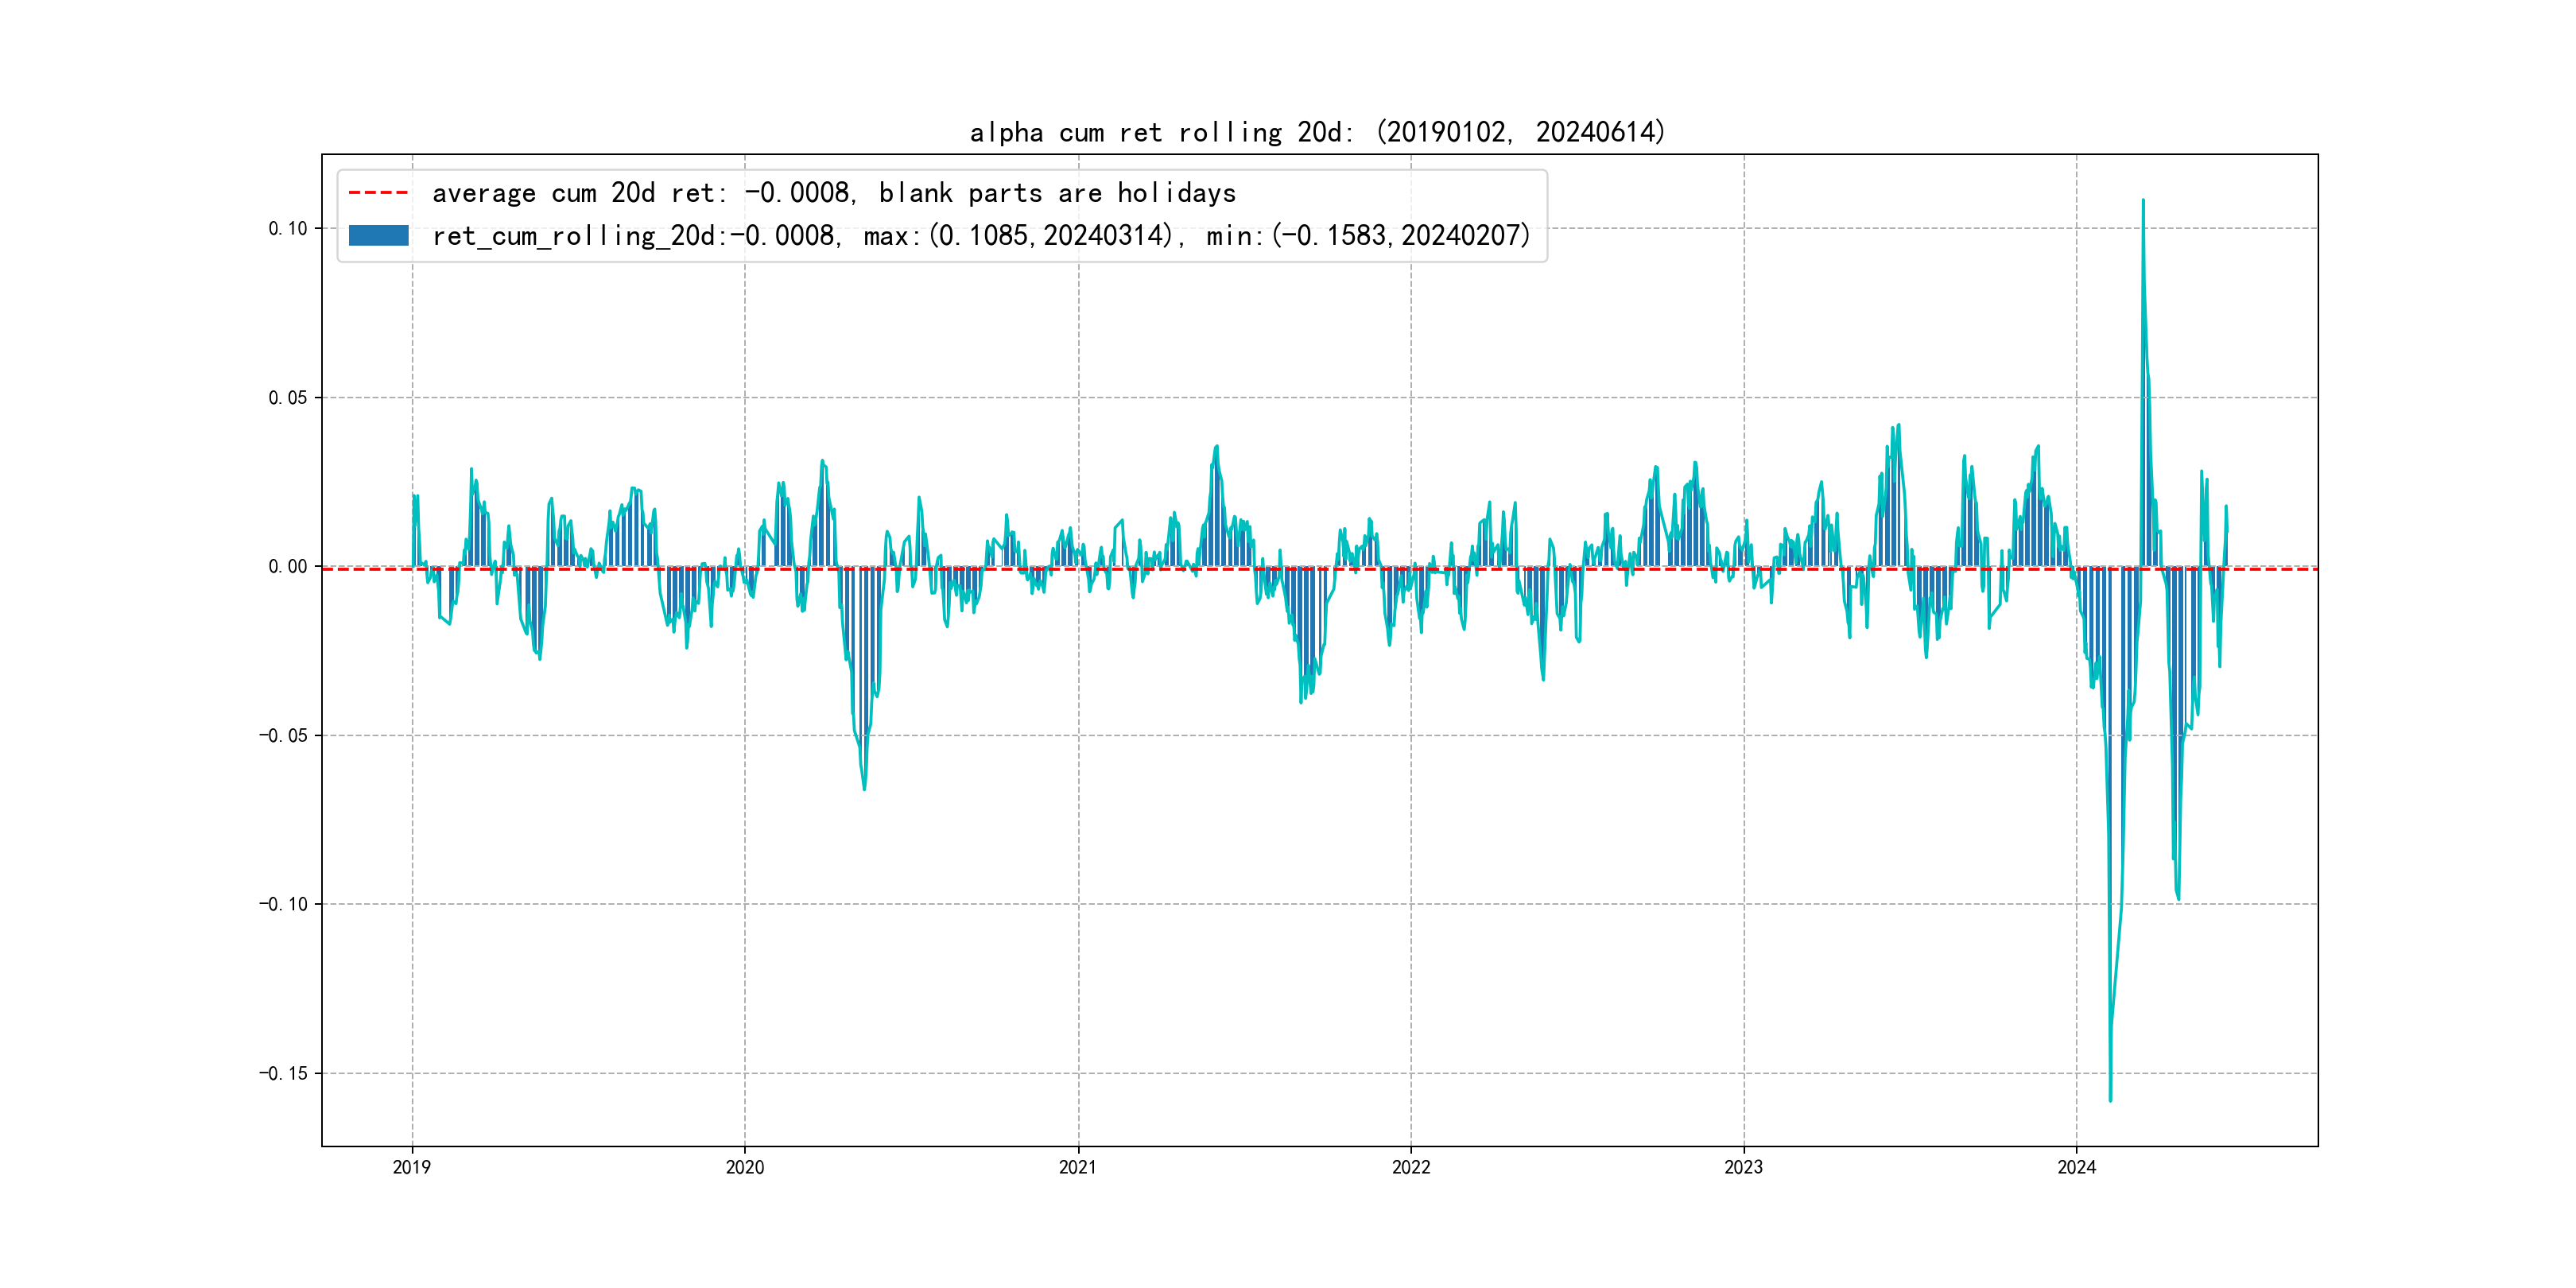The height and width of the screenshot is (1288, 2576).
Task: Click the minimum trough tip in early 2024
Action: [2110, 1100]
